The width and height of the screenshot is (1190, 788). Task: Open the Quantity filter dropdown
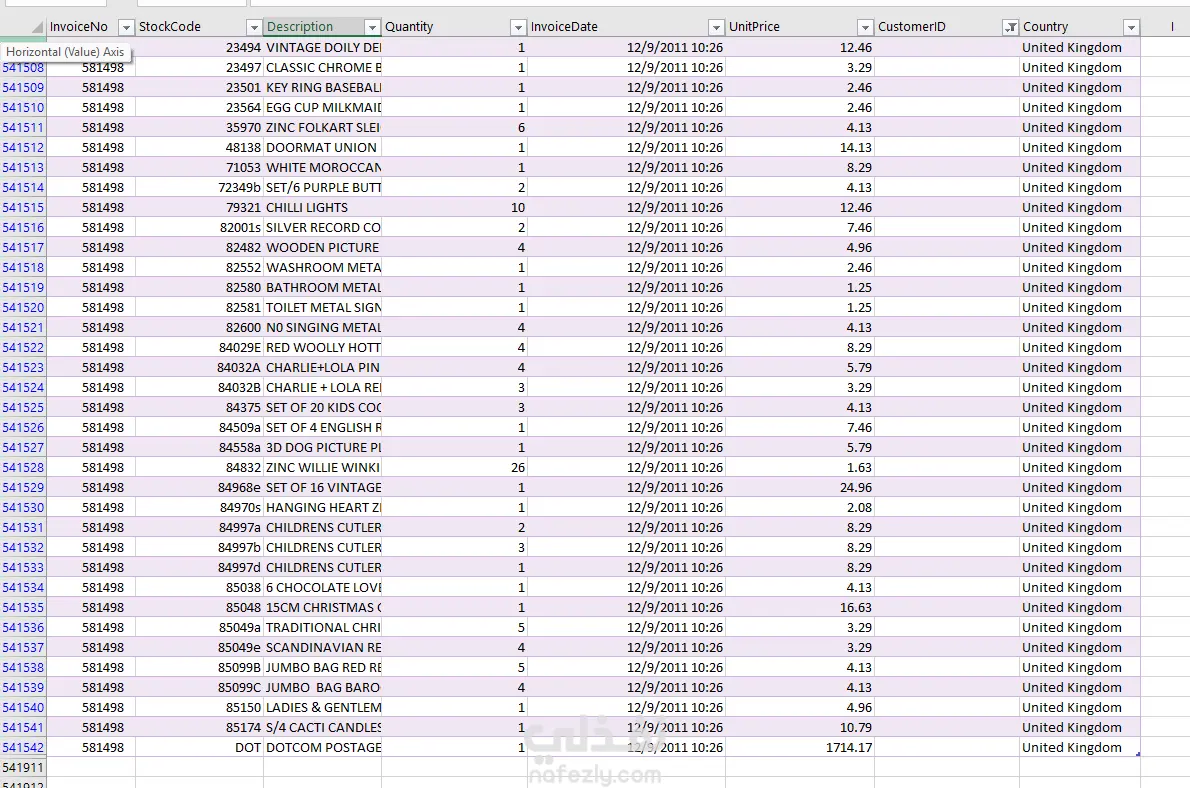click(518, 27)
